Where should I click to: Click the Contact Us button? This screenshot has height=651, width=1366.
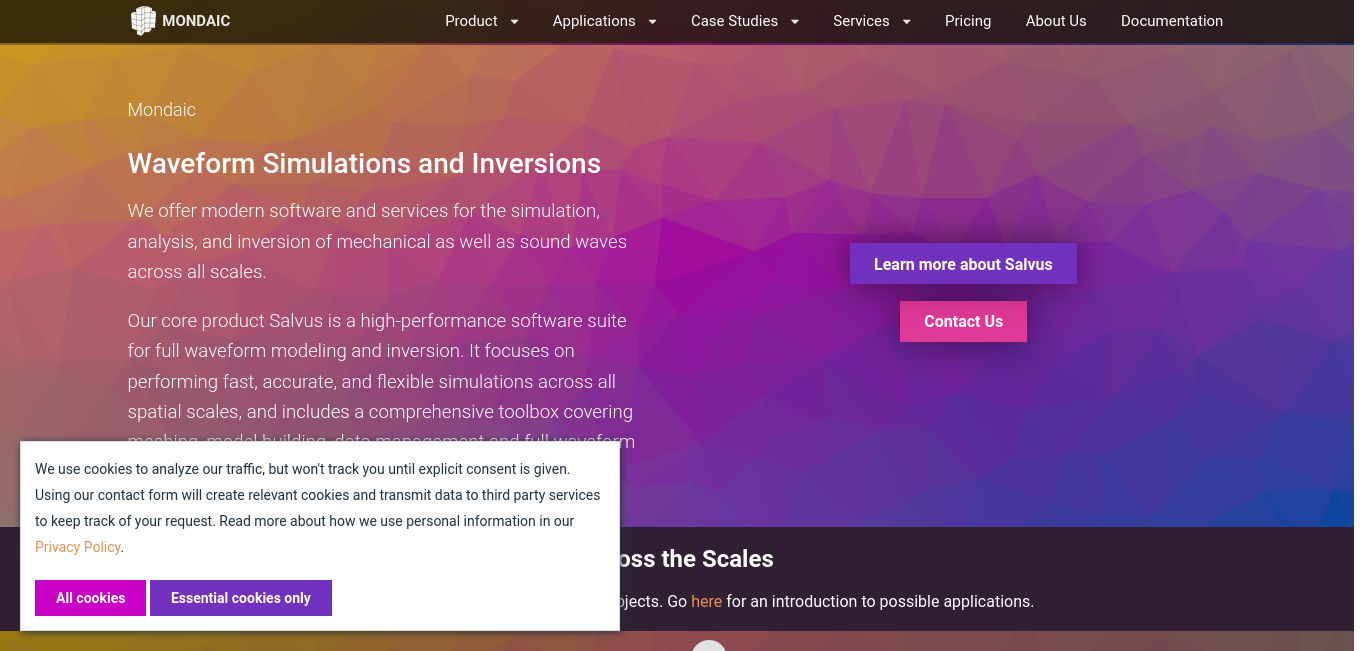963,321
